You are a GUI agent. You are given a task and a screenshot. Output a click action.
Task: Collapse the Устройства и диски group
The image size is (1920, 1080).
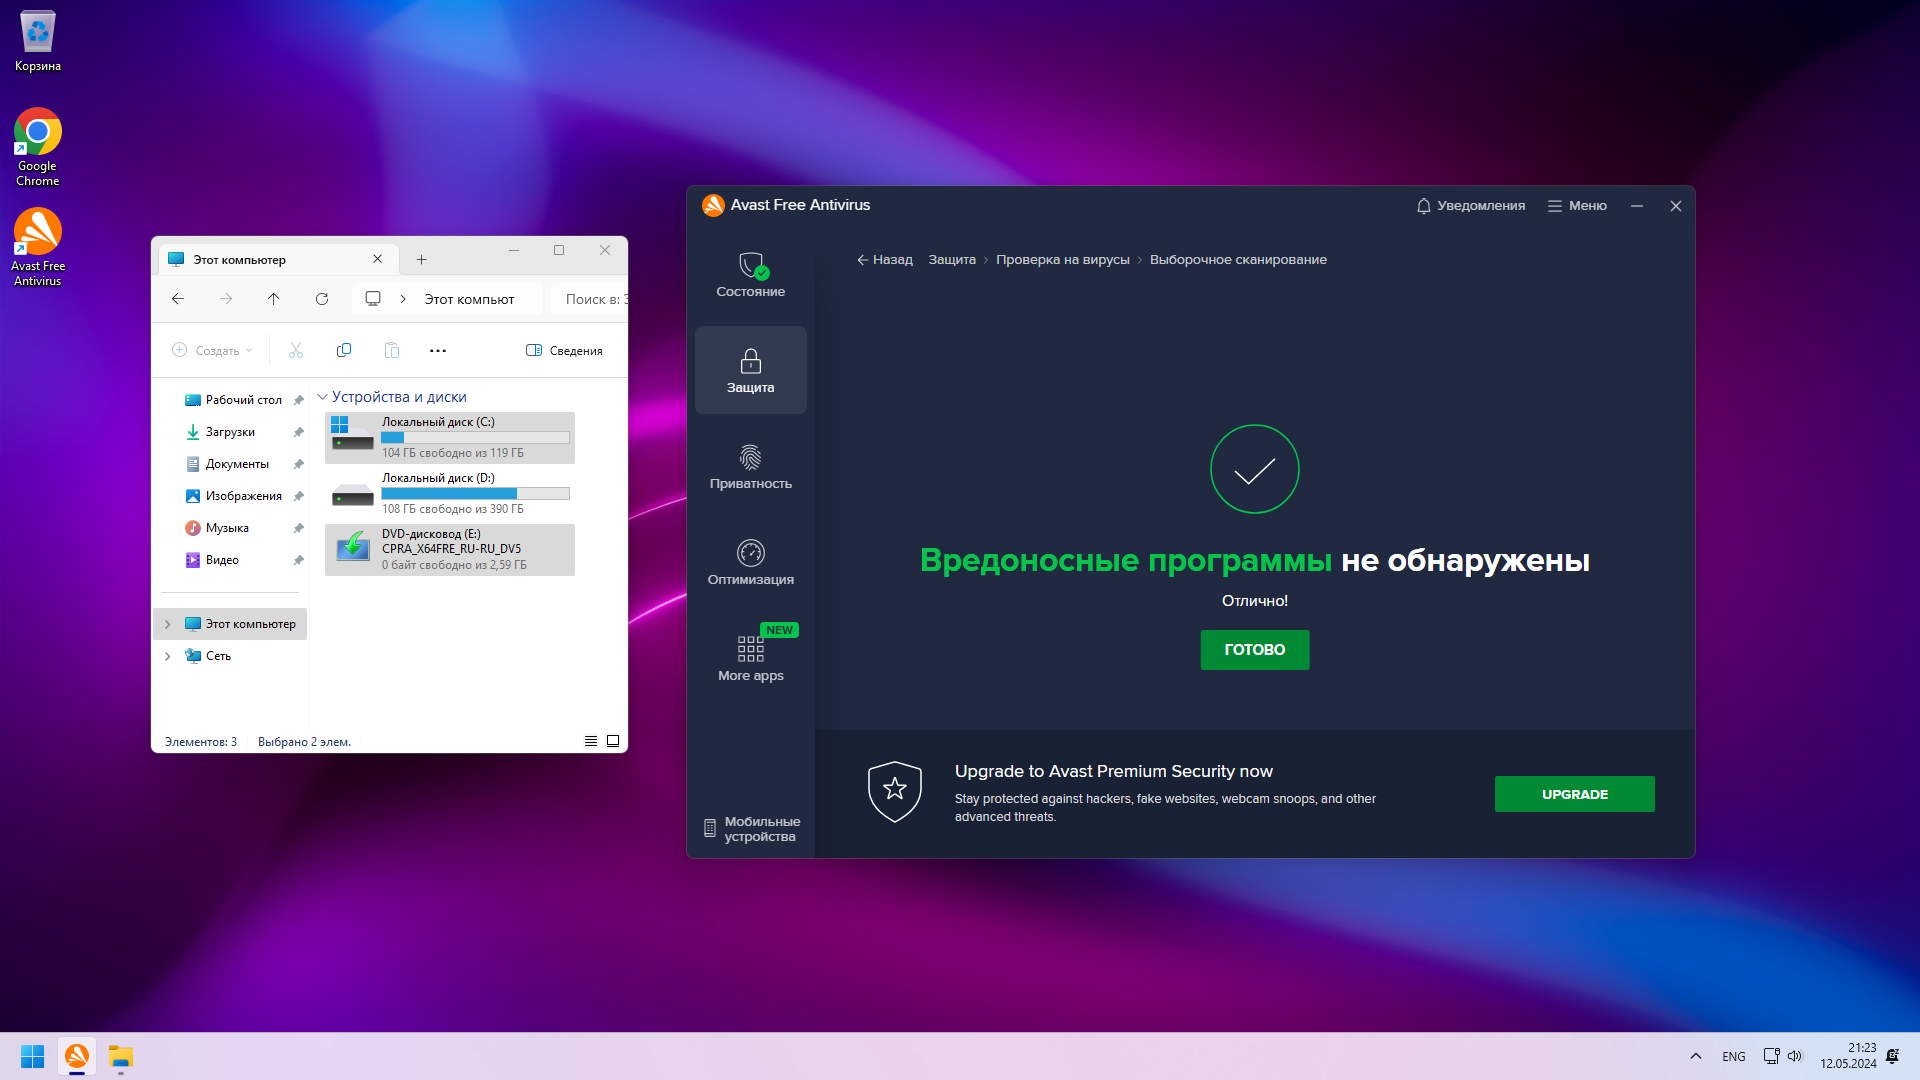coord(322,397)
